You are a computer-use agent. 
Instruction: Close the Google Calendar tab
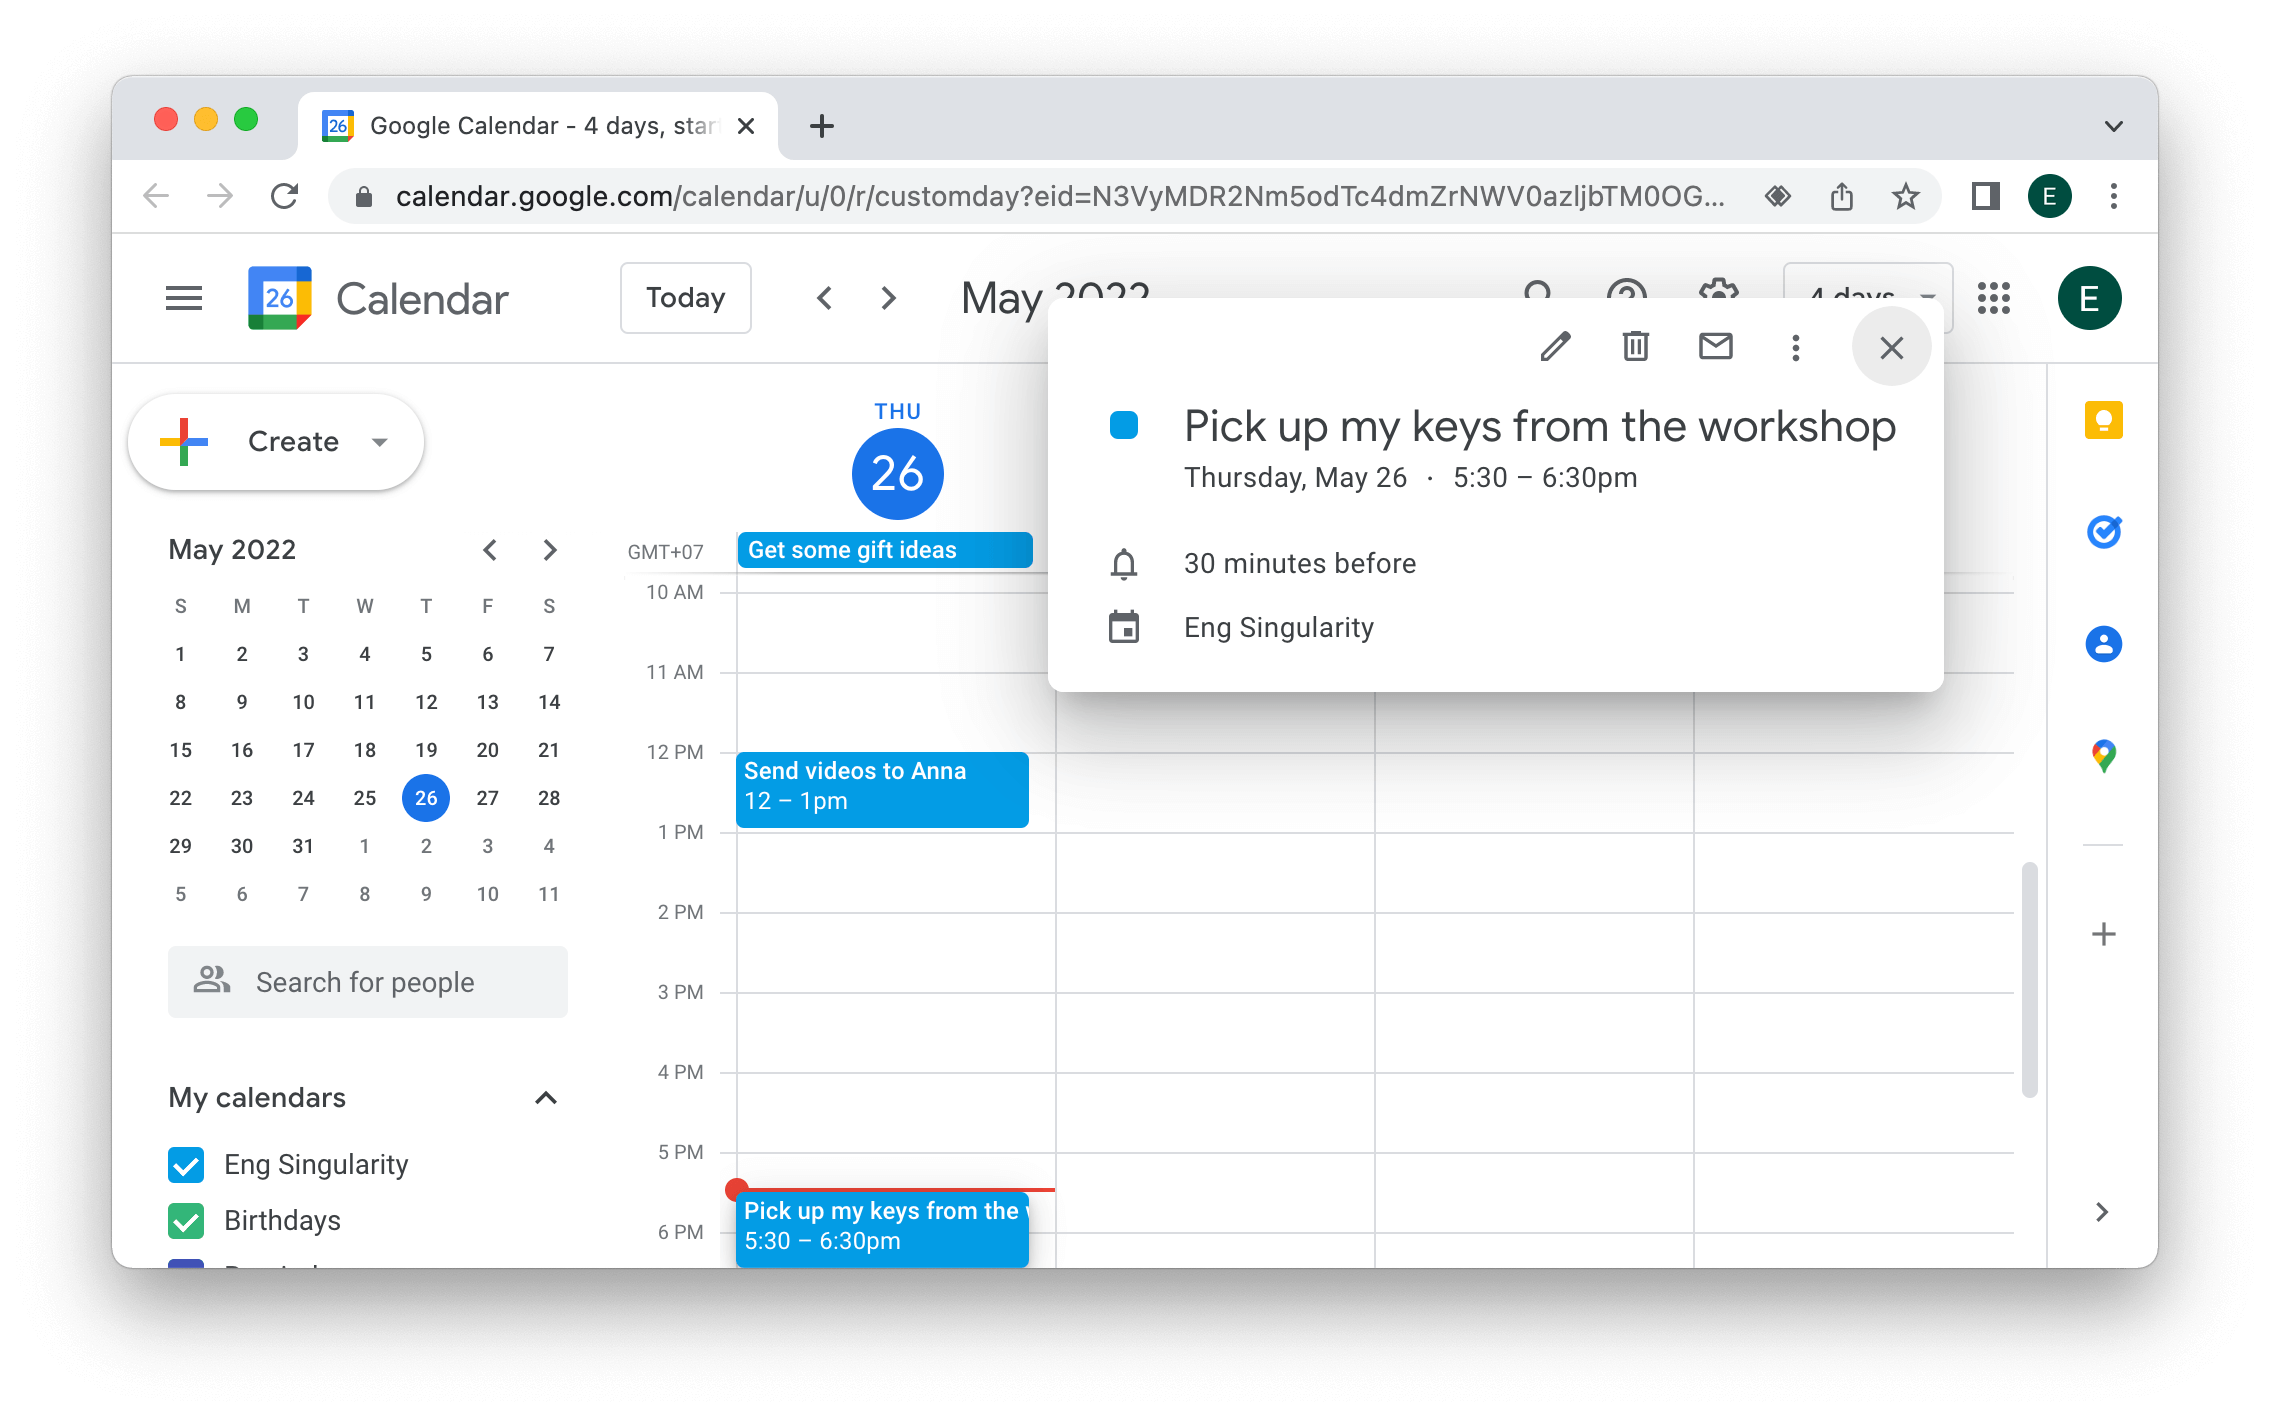pos(745,126)
